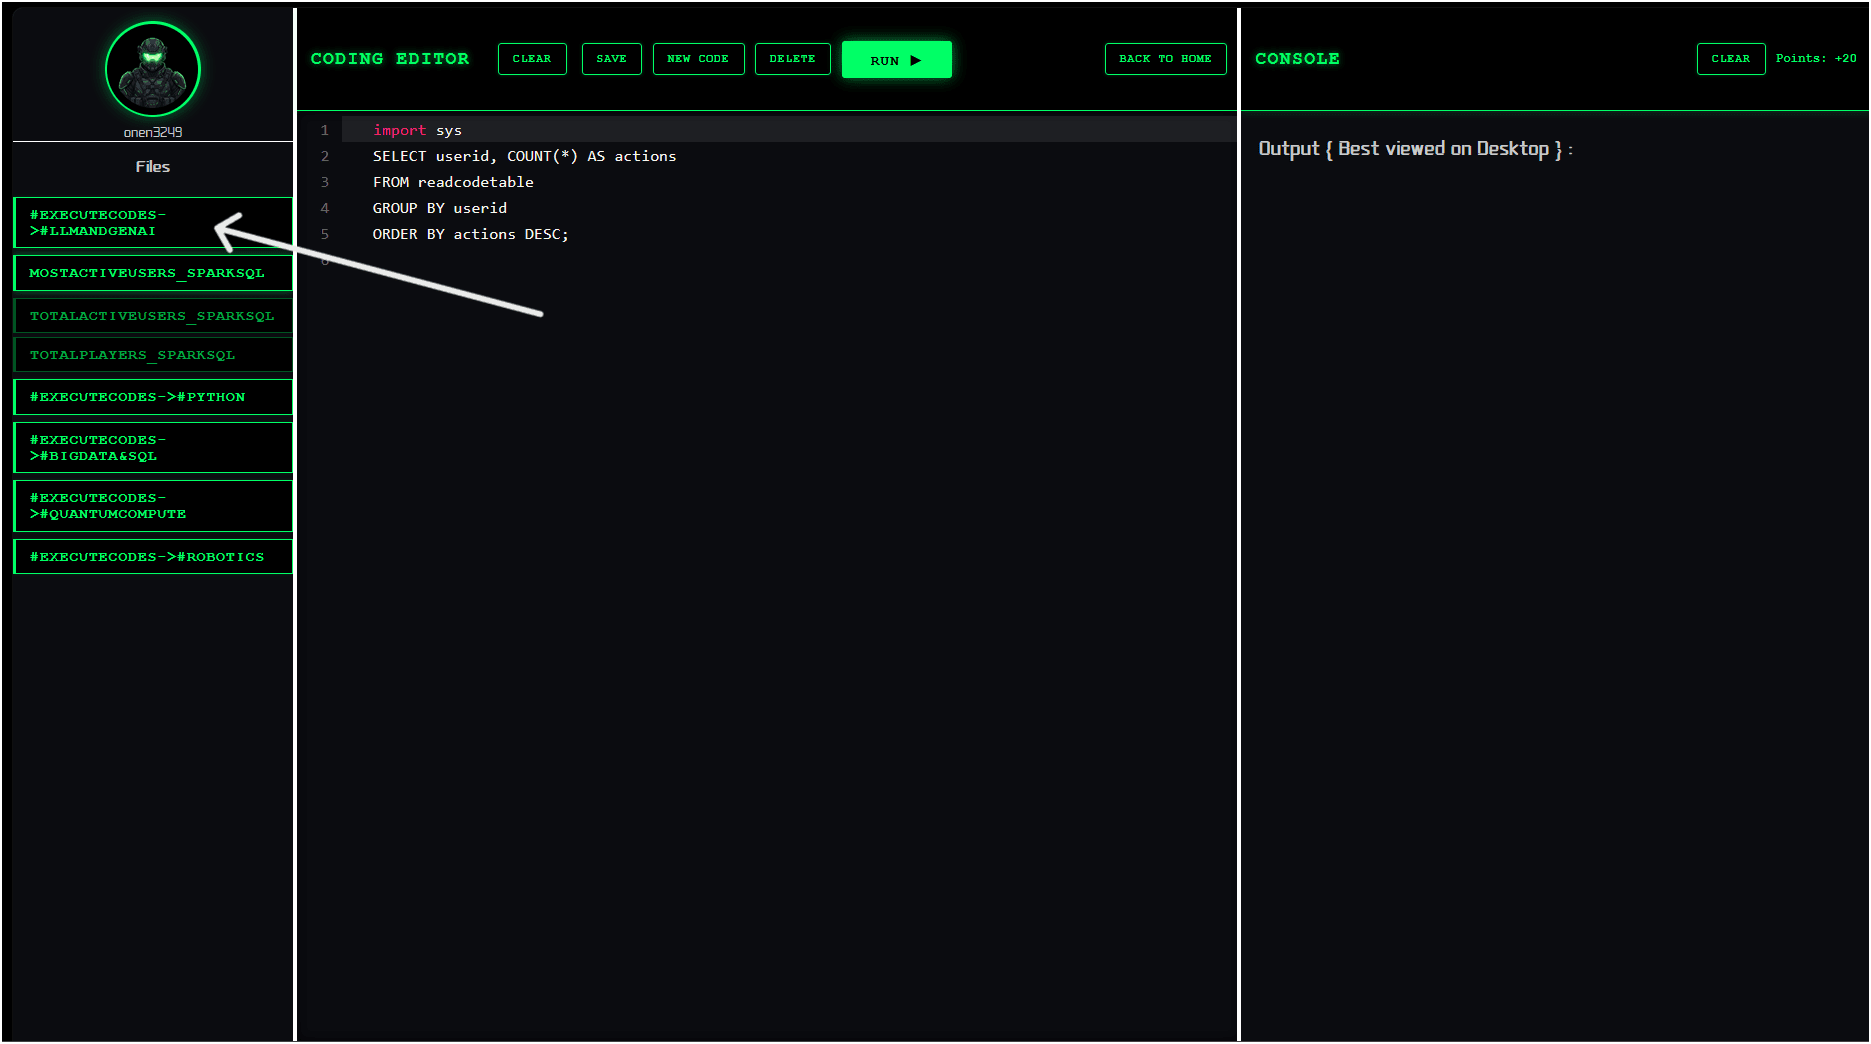The width and height of the screenshot is (1871, 1044).
Task: Click the CONSOLE title
Action: point(1297,59)
